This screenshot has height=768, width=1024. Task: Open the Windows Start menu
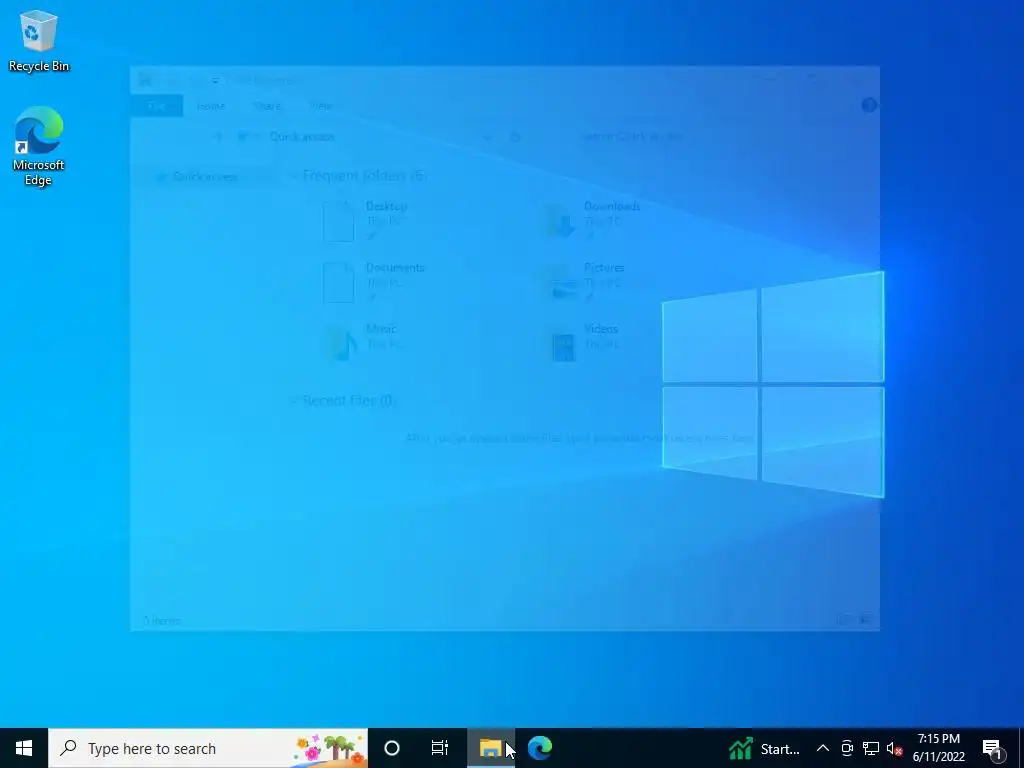click(24, 748)
